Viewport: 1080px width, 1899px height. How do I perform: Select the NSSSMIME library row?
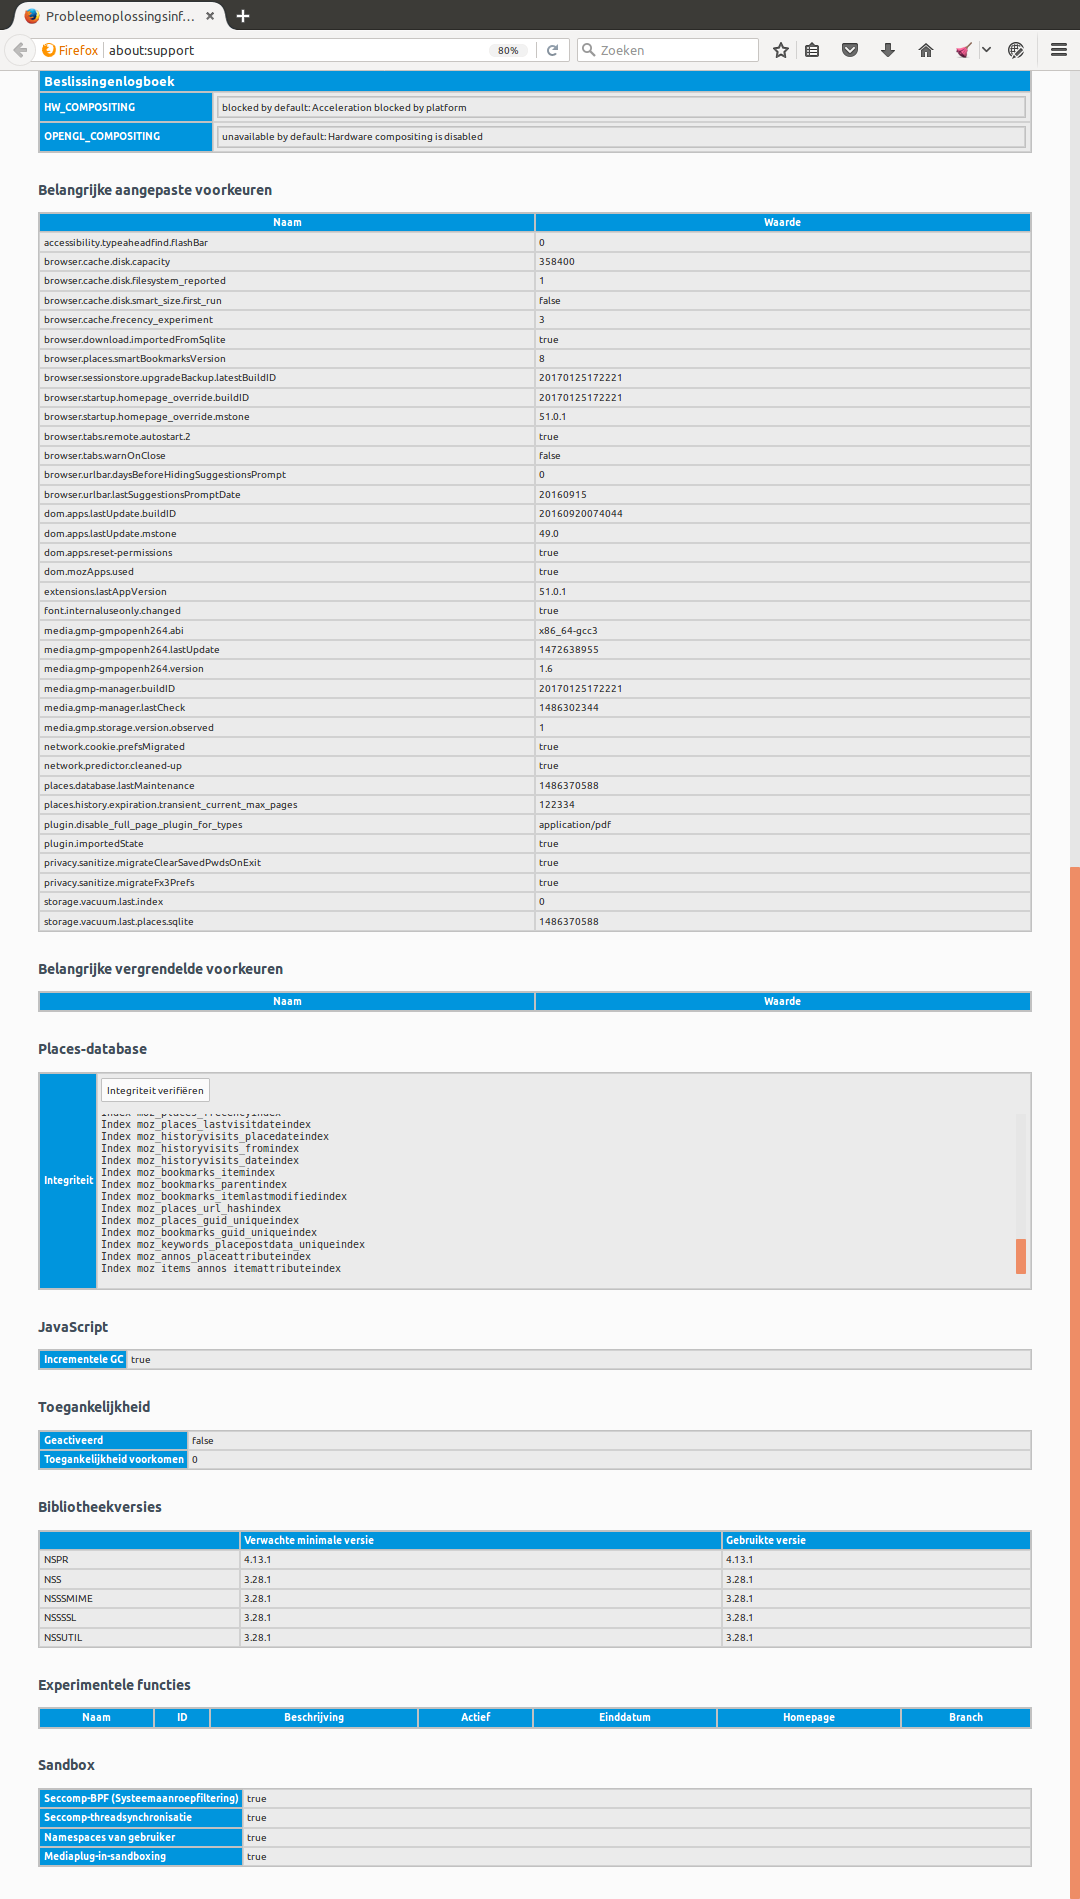[535, 1599]
